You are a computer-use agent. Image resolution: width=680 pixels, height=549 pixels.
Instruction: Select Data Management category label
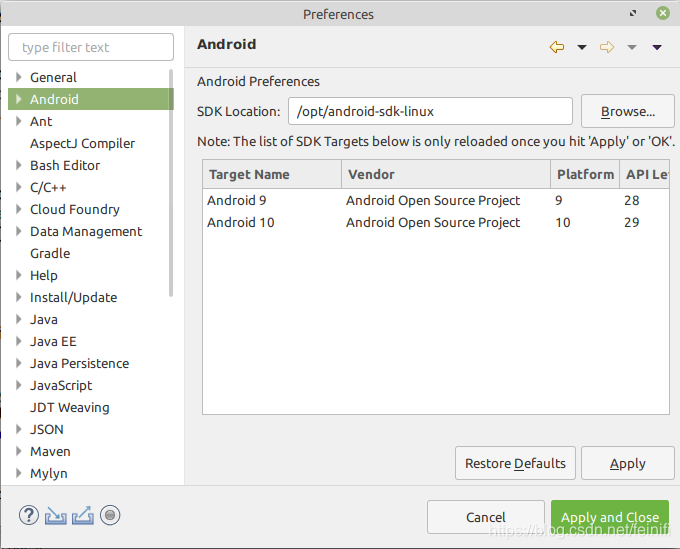coord(86,232)
